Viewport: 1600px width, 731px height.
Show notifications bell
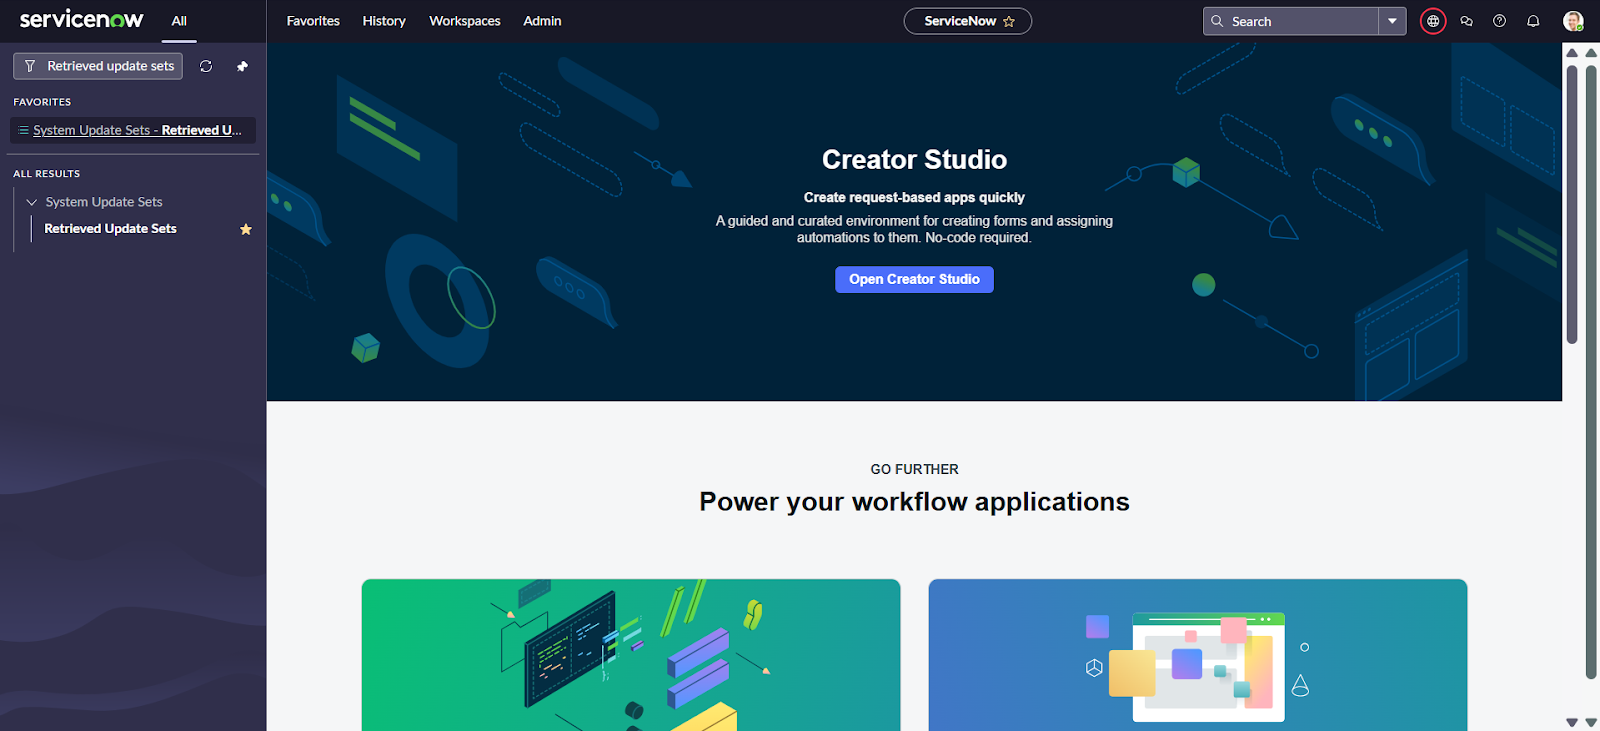1533,21
